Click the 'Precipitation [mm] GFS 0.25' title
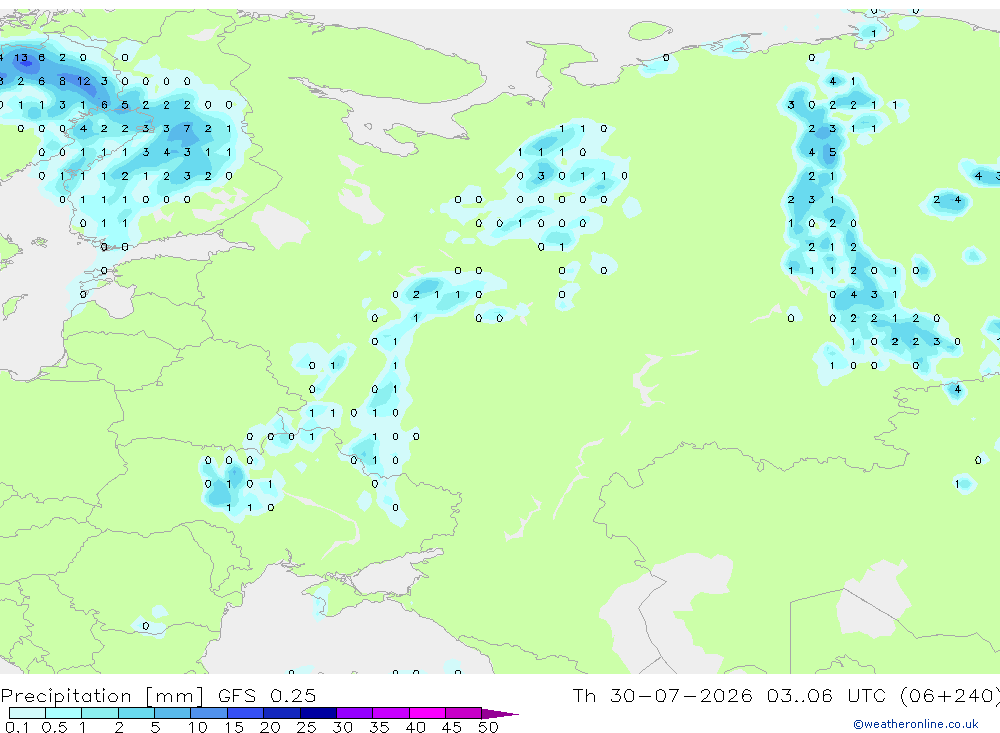 click(x=158, y=695)
